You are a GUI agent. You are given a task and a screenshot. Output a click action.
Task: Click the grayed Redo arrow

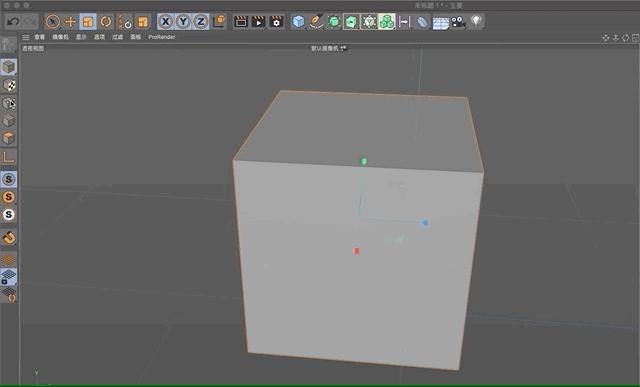30,22
